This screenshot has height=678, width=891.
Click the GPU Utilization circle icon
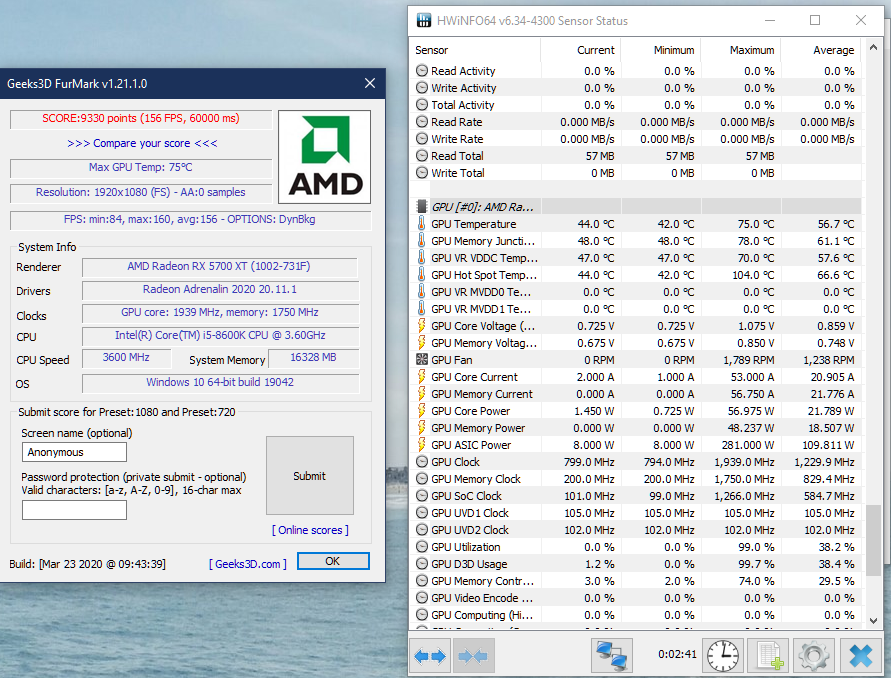pos(422,547)
